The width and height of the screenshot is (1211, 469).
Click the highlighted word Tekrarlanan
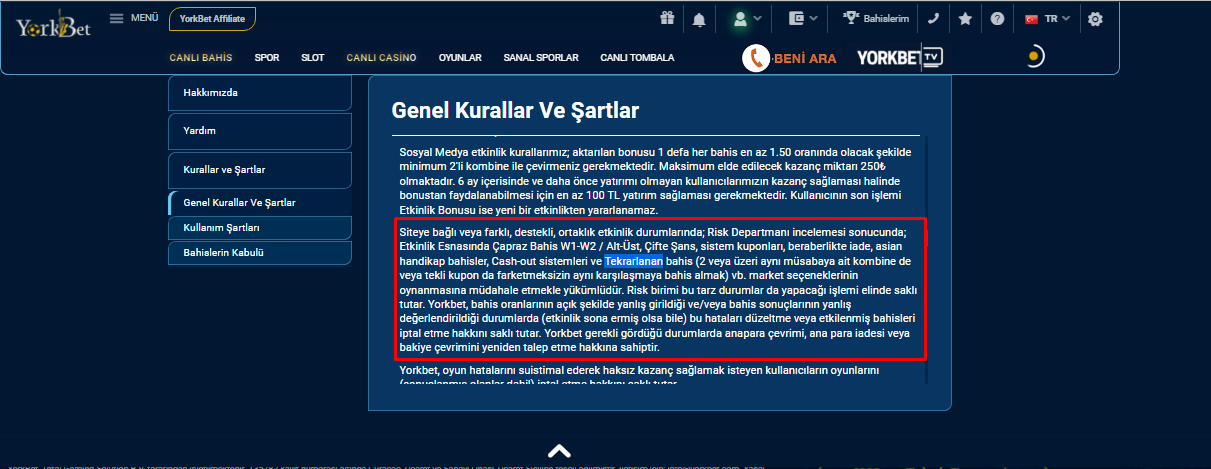633,261
